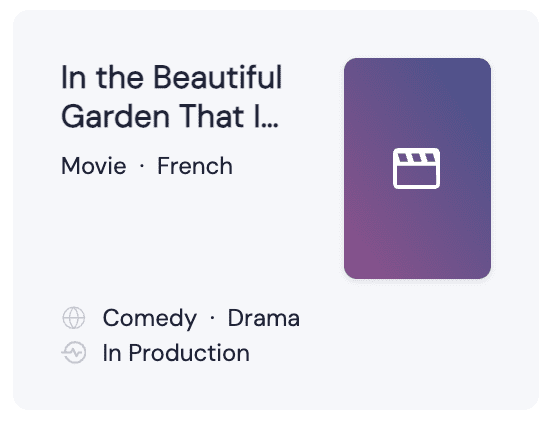
Task: Open the purple movie poster placeholder
Action: pyautogui.click(x=417, y=168)
